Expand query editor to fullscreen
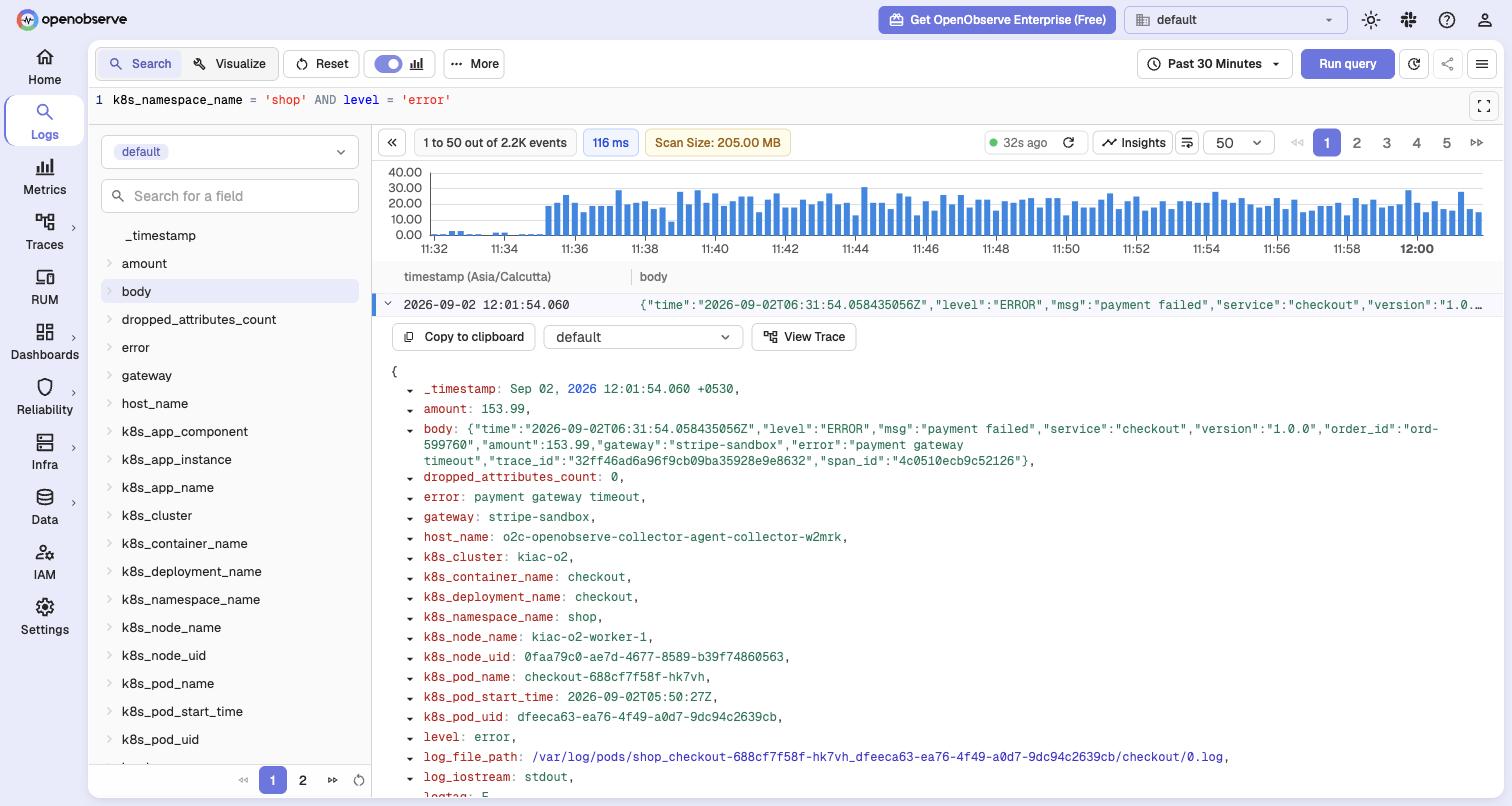 click(1484, 105)
